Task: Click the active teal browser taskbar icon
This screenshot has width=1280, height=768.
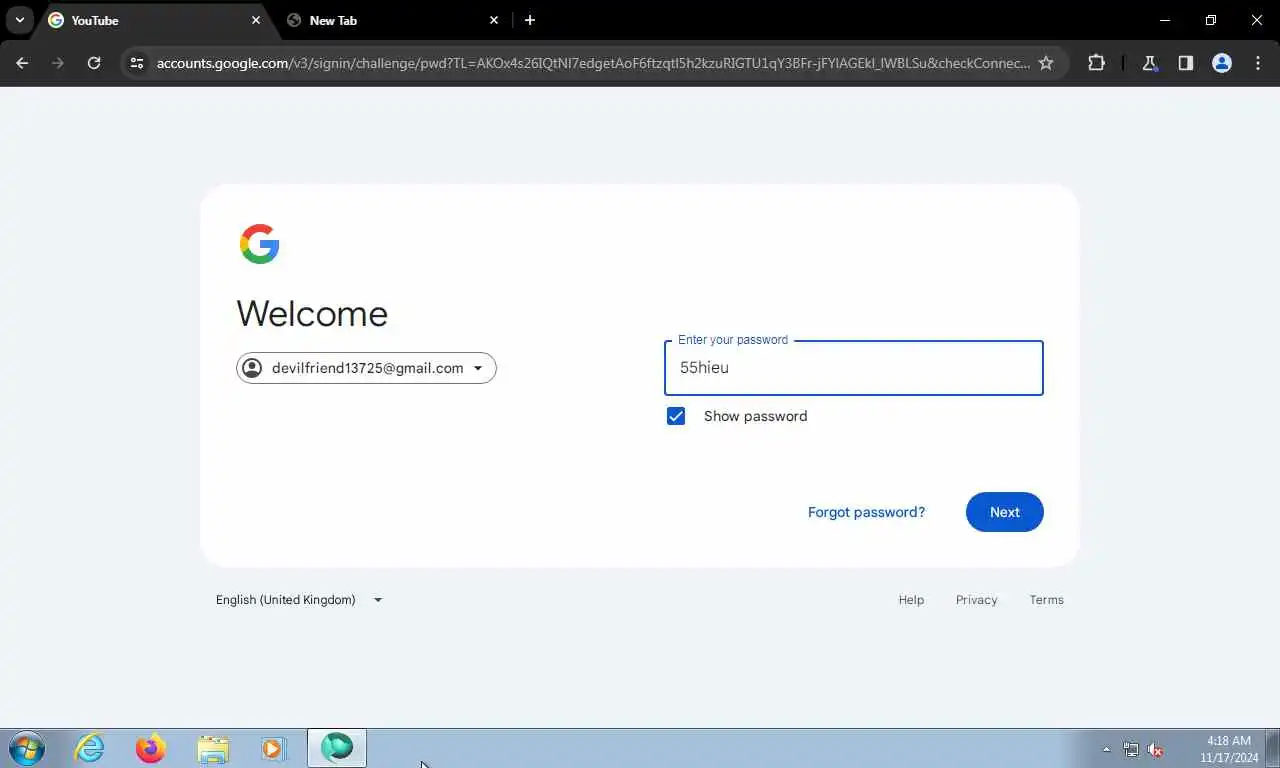Action: coord(337,748)
